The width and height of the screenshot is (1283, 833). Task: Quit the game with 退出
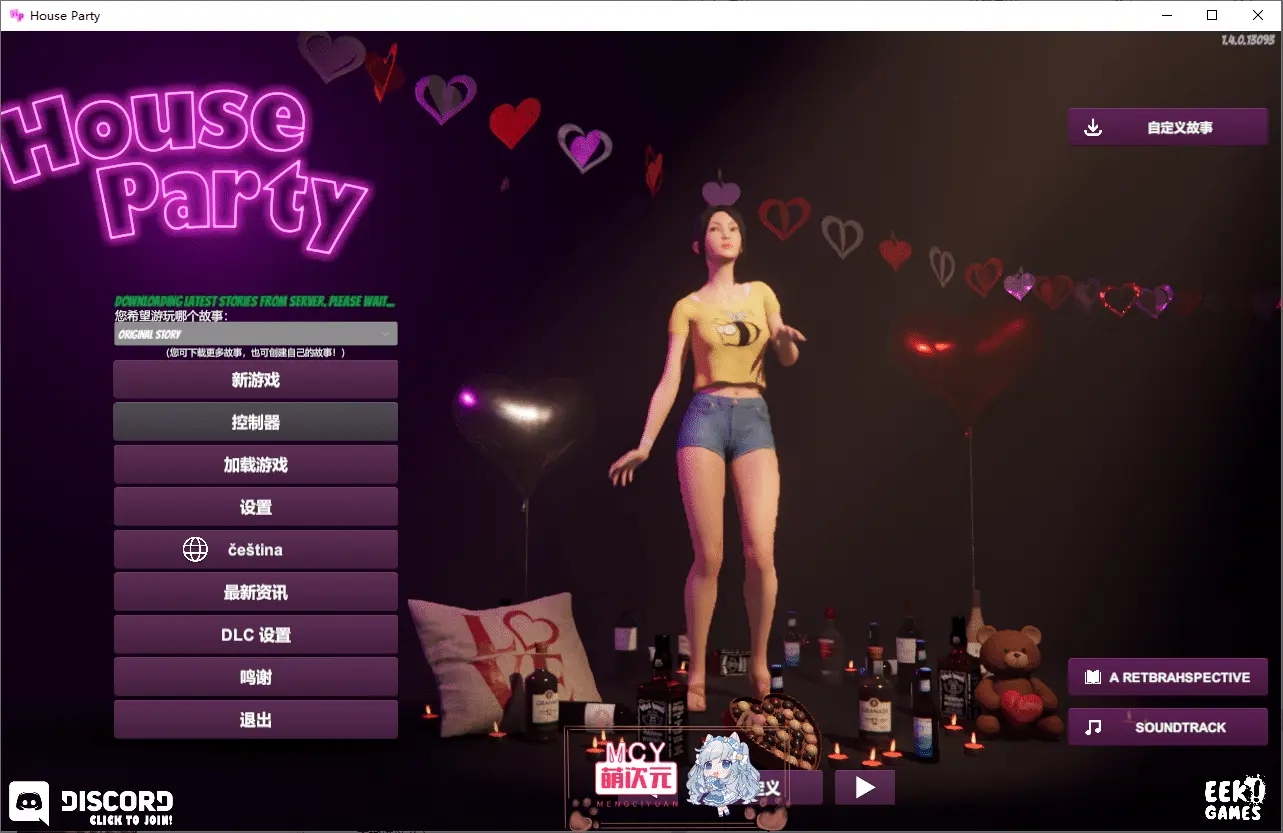click(x=256, y=720)
